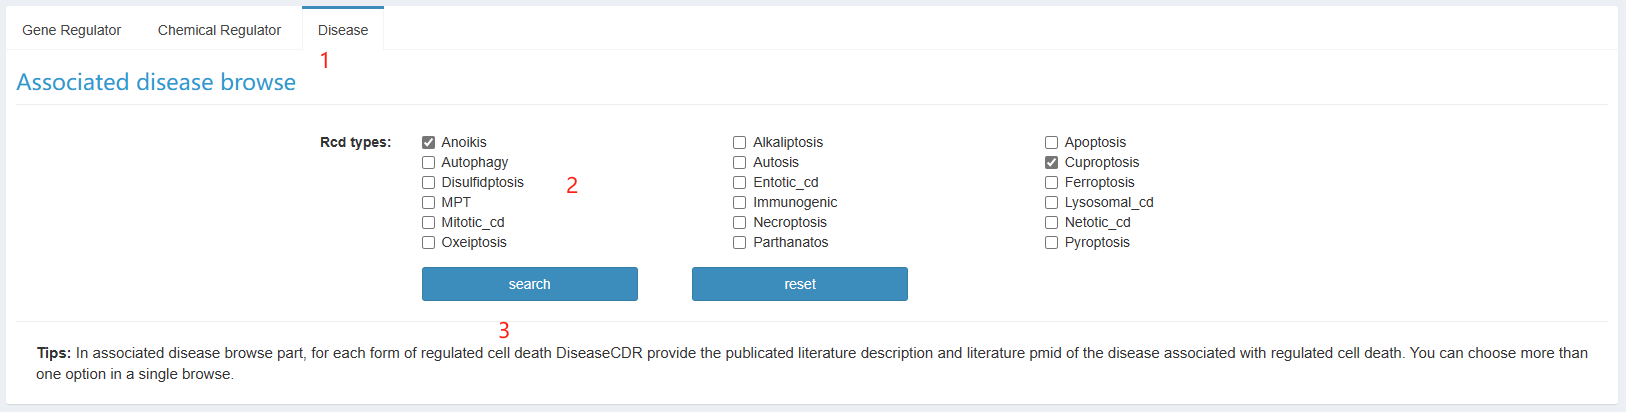Enable the Immunogenic checkbox
Screen dimensions: 1626x412
tap(740, 203)
